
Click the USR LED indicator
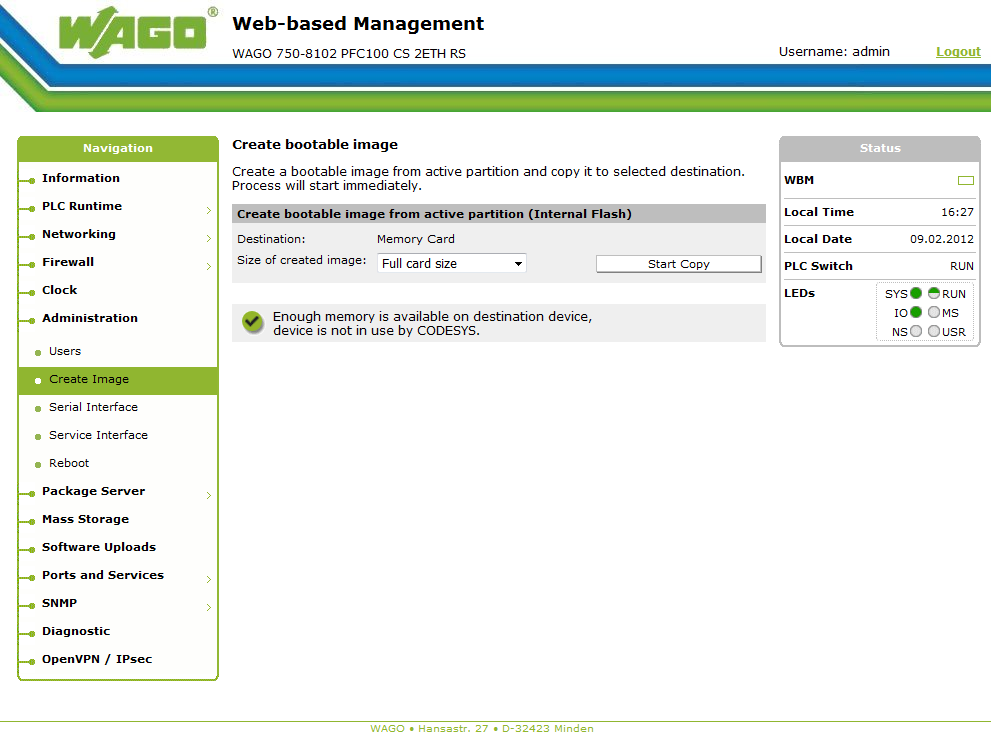(933, 331)
